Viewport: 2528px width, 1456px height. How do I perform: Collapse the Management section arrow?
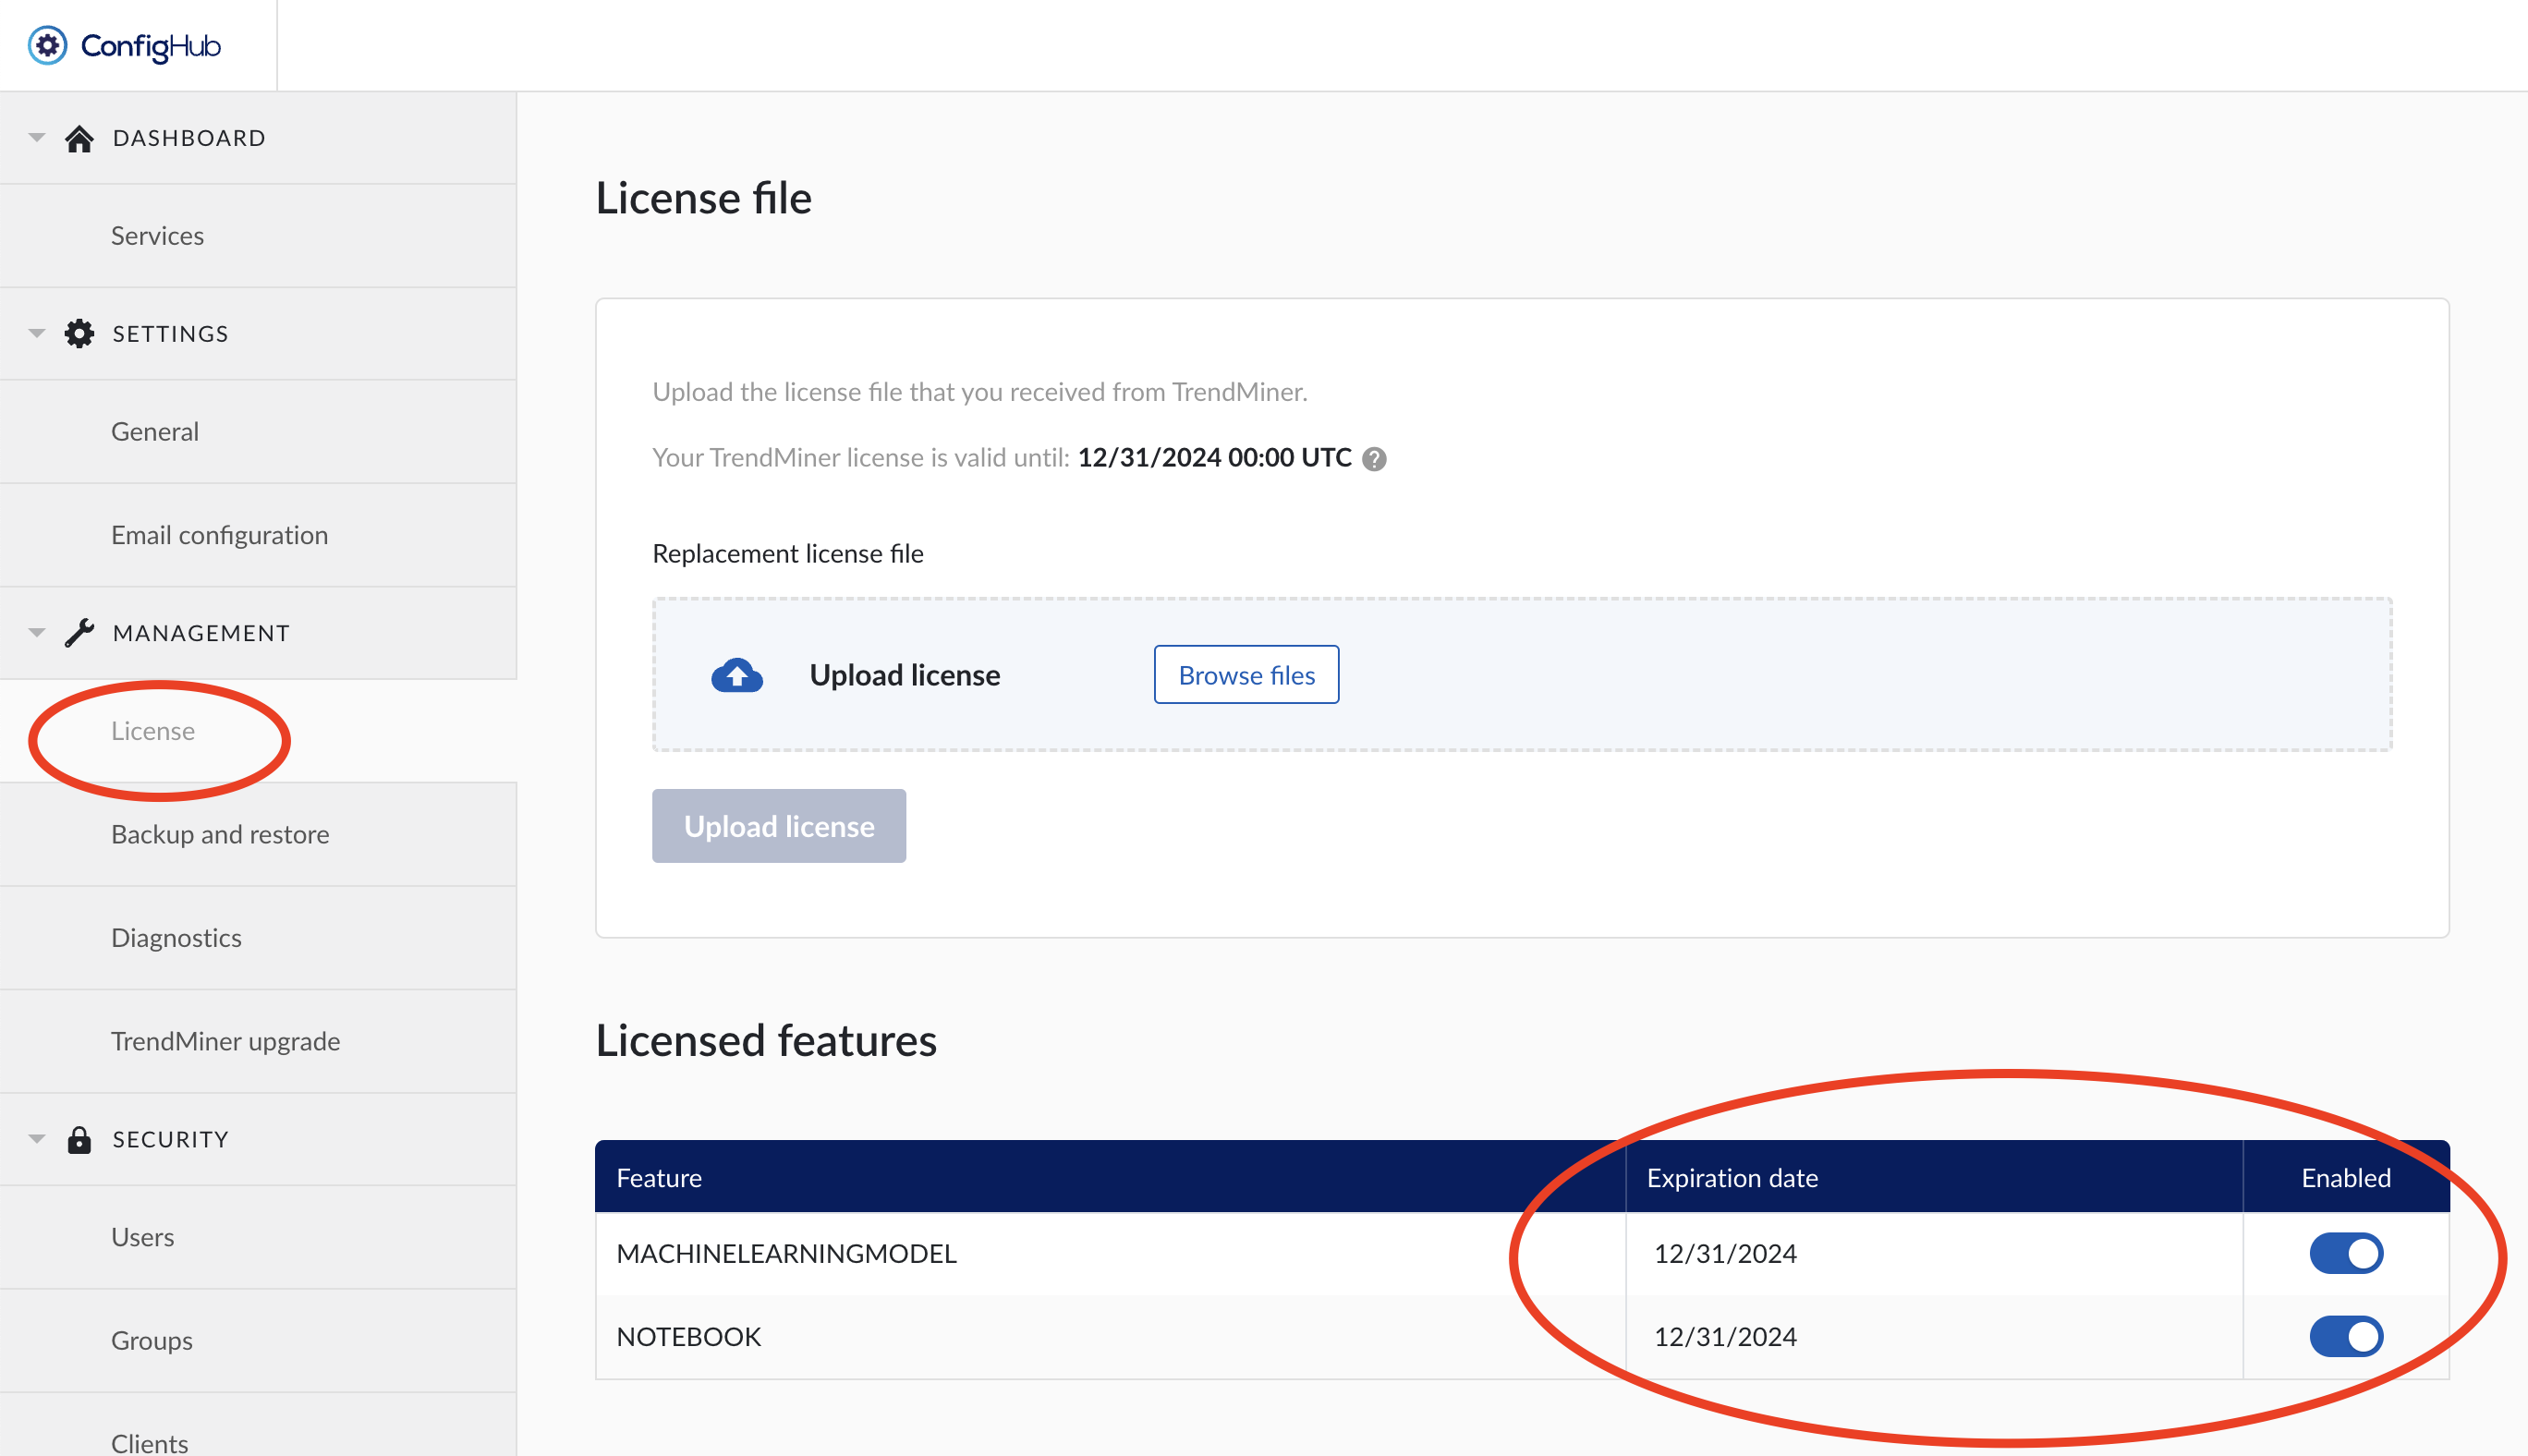point(37,632)
